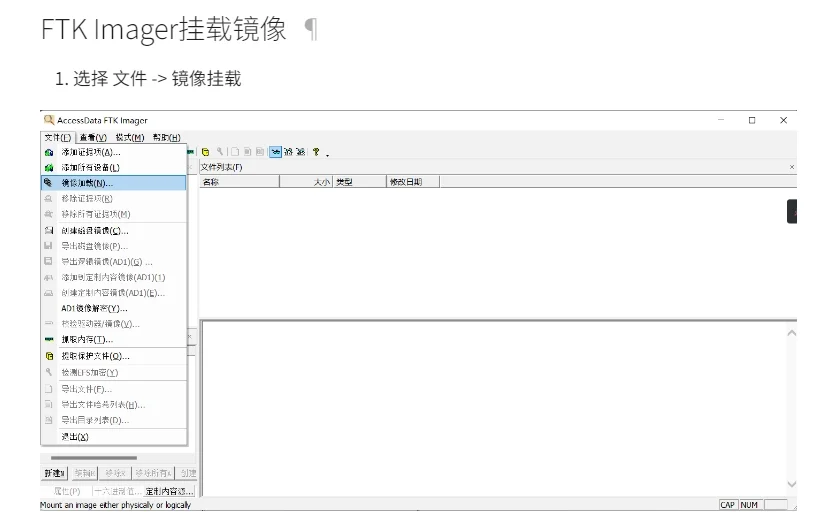Viewport: 818px width, 512px height.
Task: Choose 创建磁盘镜像(C)... menu entry
Action: [x=114, y=231]
